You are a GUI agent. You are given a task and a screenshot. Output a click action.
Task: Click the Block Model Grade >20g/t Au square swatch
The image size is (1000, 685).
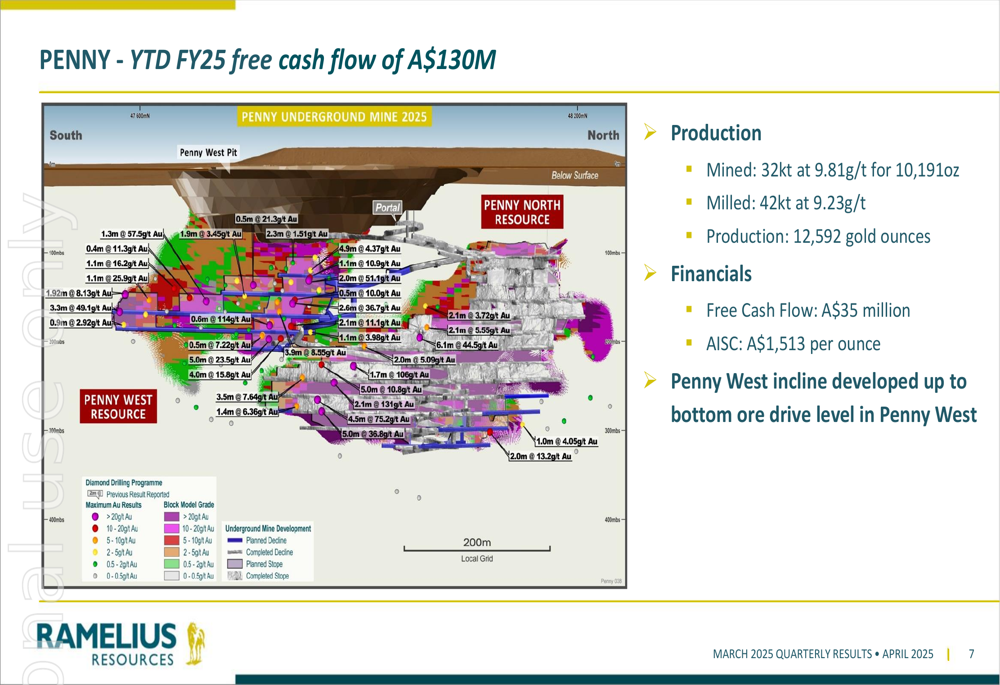172,517
